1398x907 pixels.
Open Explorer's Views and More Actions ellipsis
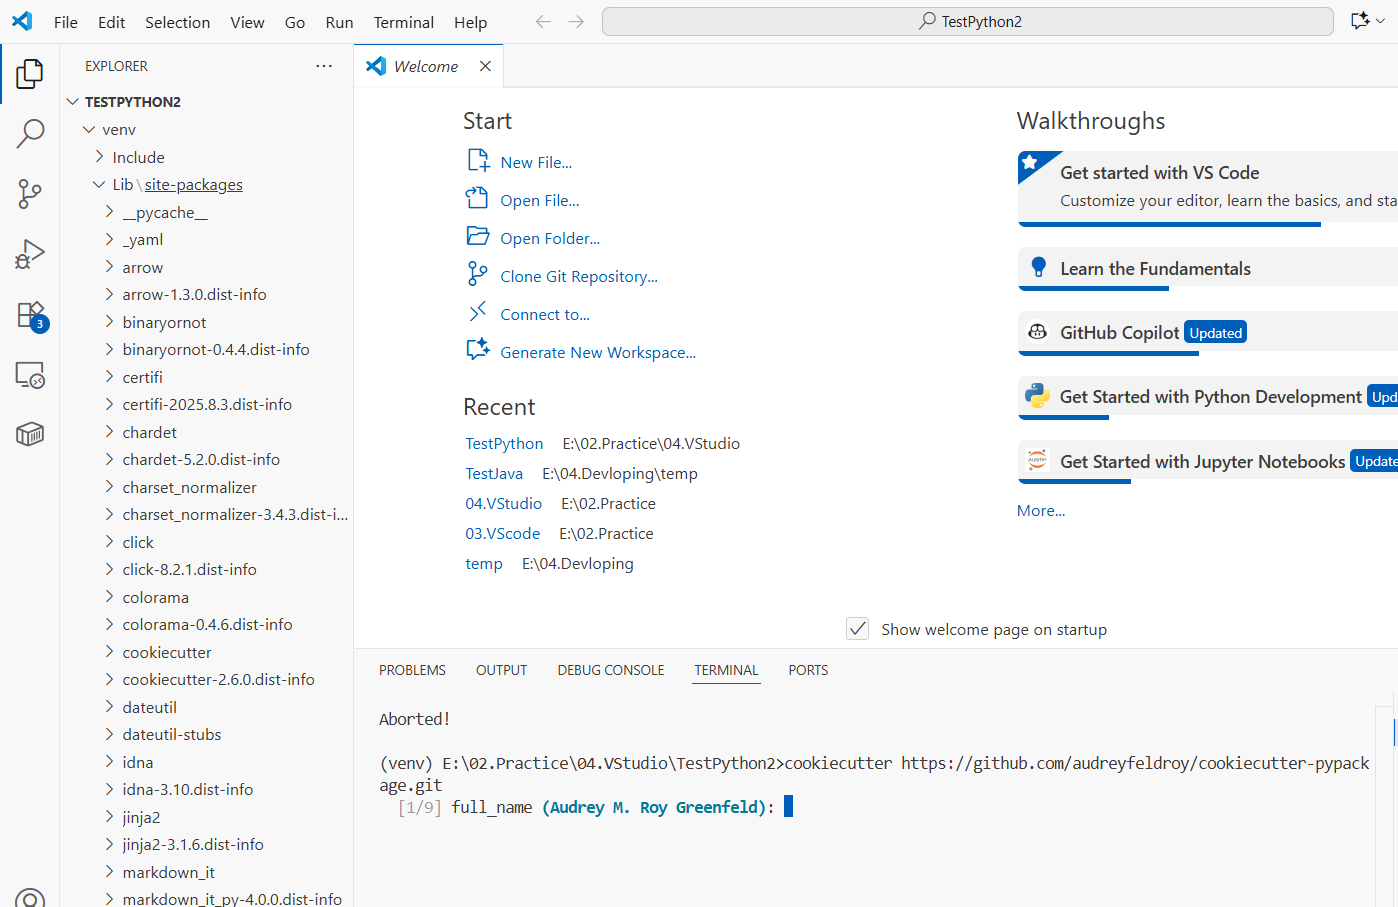coord(324,66)
